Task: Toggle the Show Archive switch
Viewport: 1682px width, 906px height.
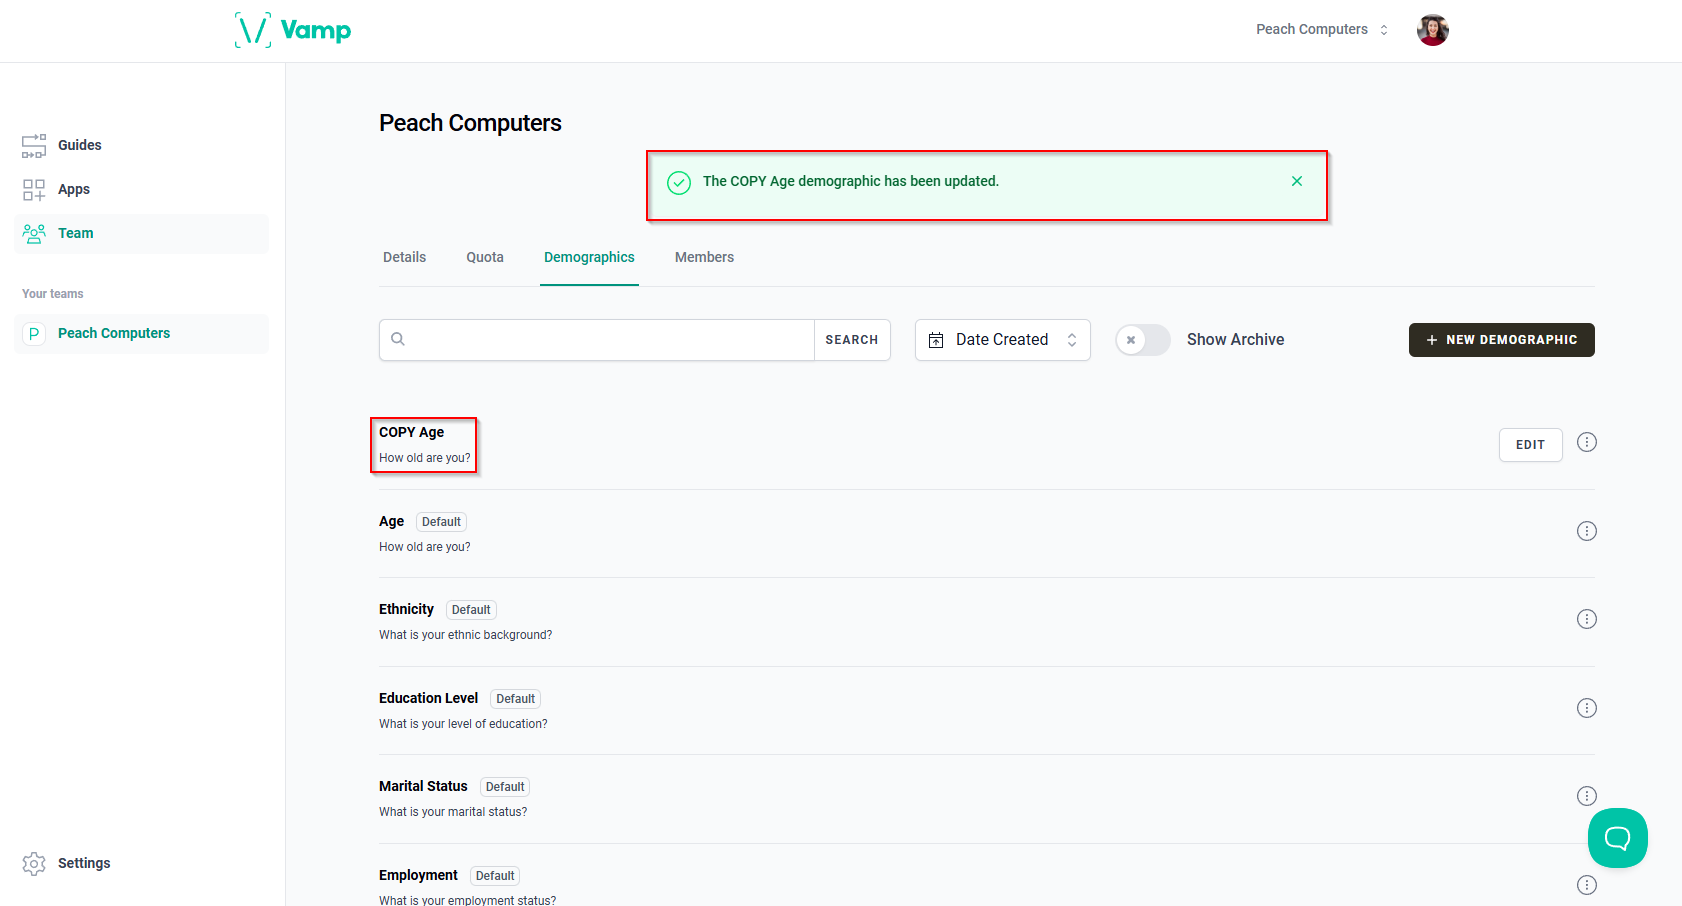Action: click(x=1143, y=340)
